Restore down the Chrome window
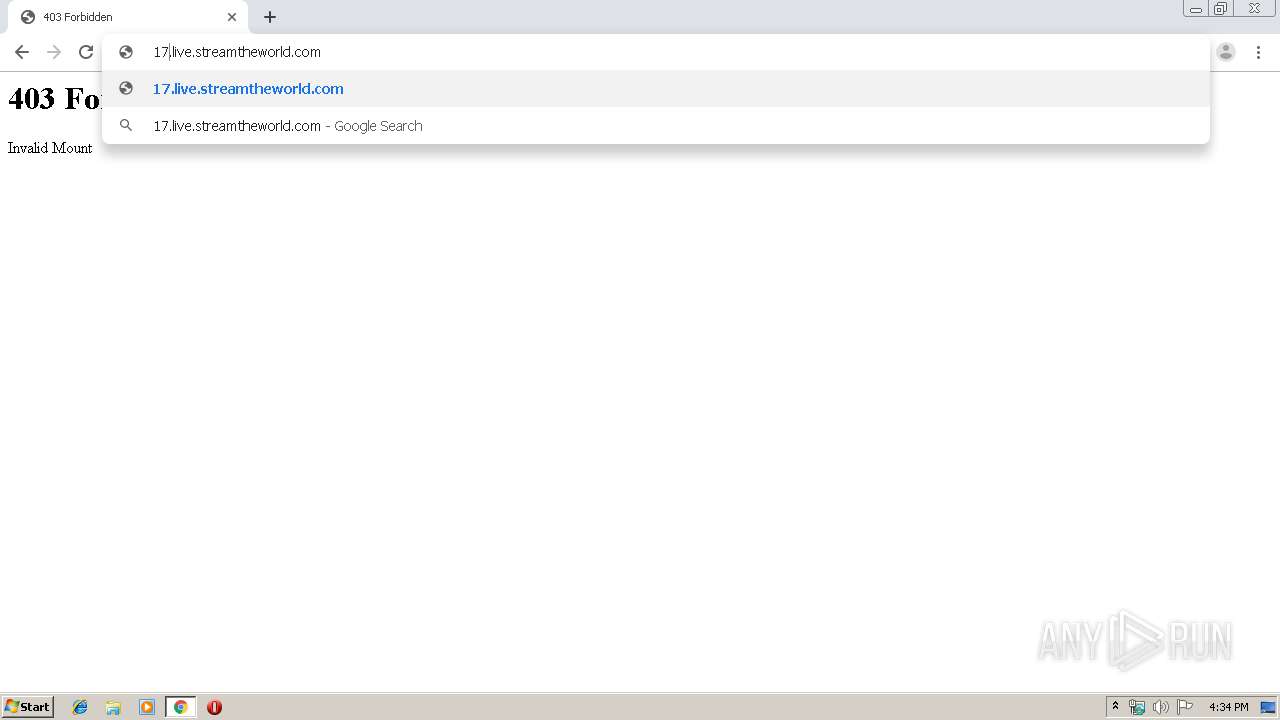Image resolution: width=1280 pixels, height=720 pixels. 1221,9
